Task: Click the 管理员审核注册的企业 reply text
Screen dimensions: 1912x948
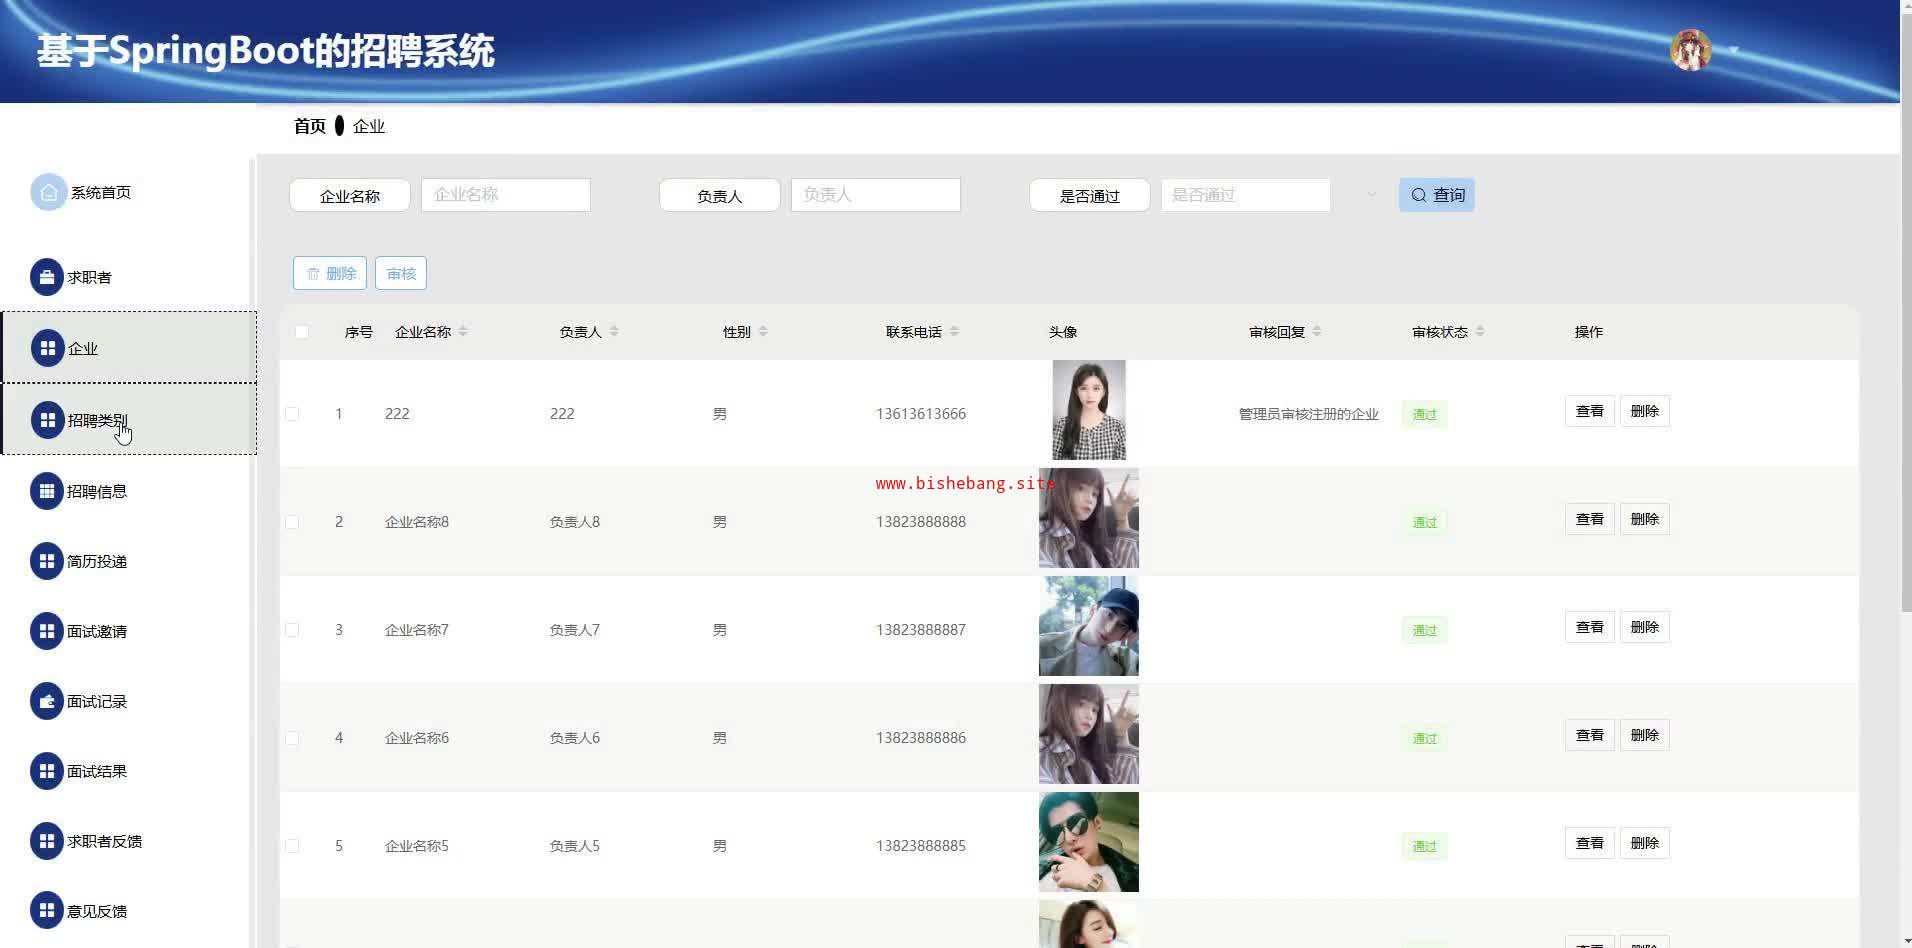Action: pyautogui.click(x=1309, y=414)
